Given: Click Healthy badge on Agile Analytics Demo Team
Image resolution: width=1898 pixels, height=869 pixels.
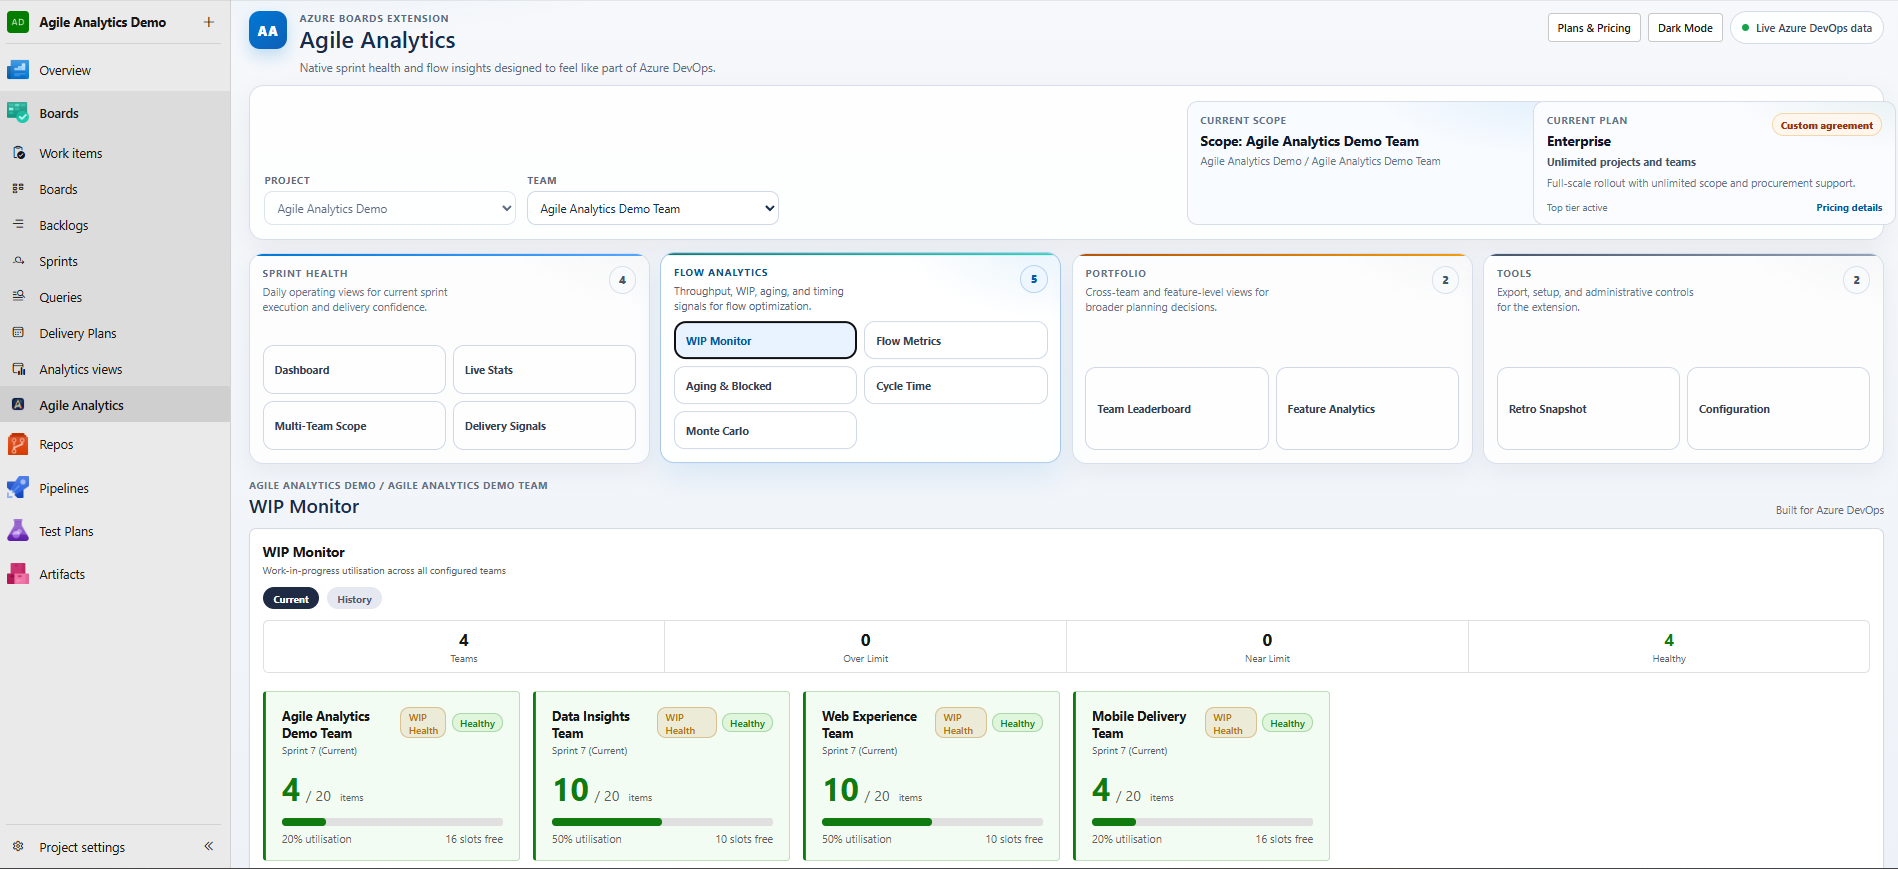Looking at the screenshot, I should 477,723.
